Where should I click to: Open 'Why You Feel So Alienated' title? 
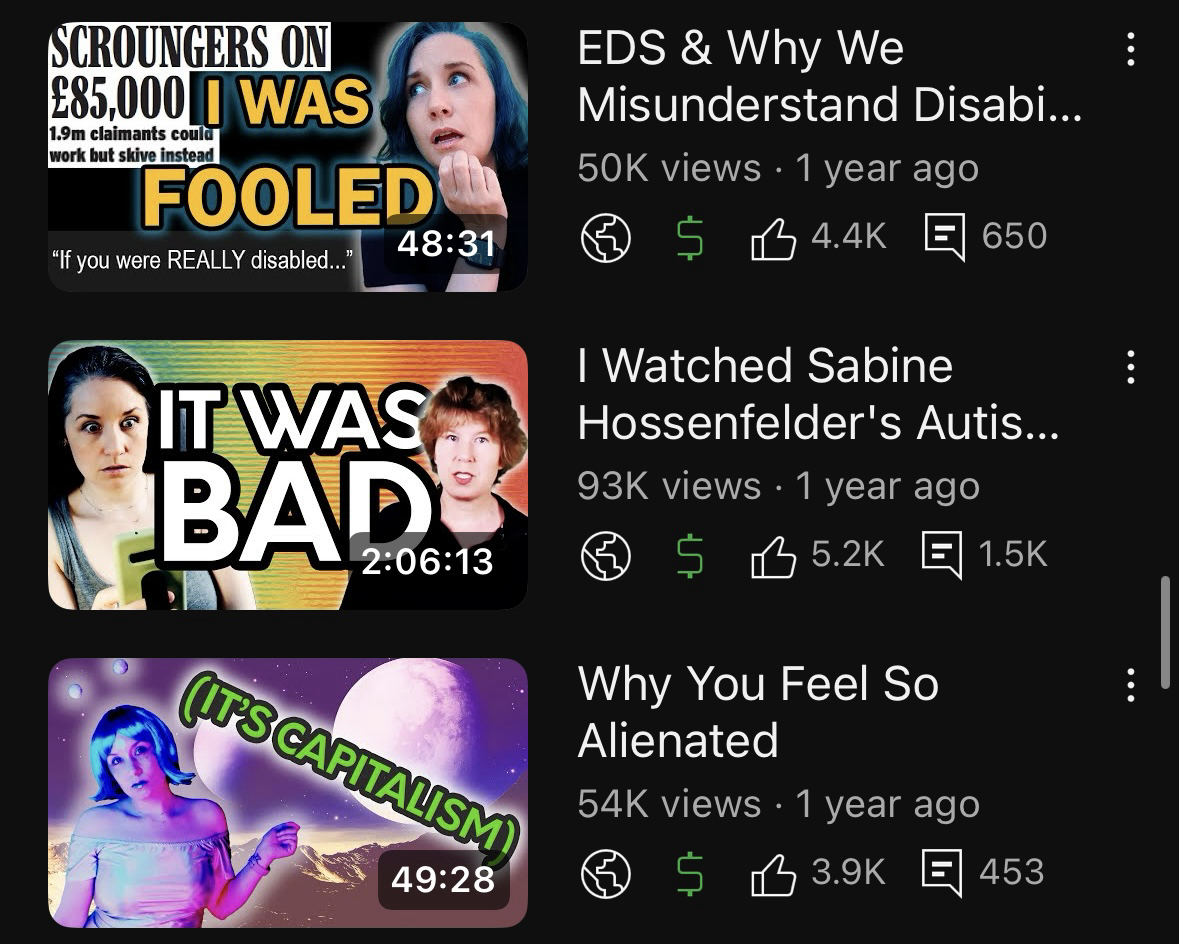point(758,712)
